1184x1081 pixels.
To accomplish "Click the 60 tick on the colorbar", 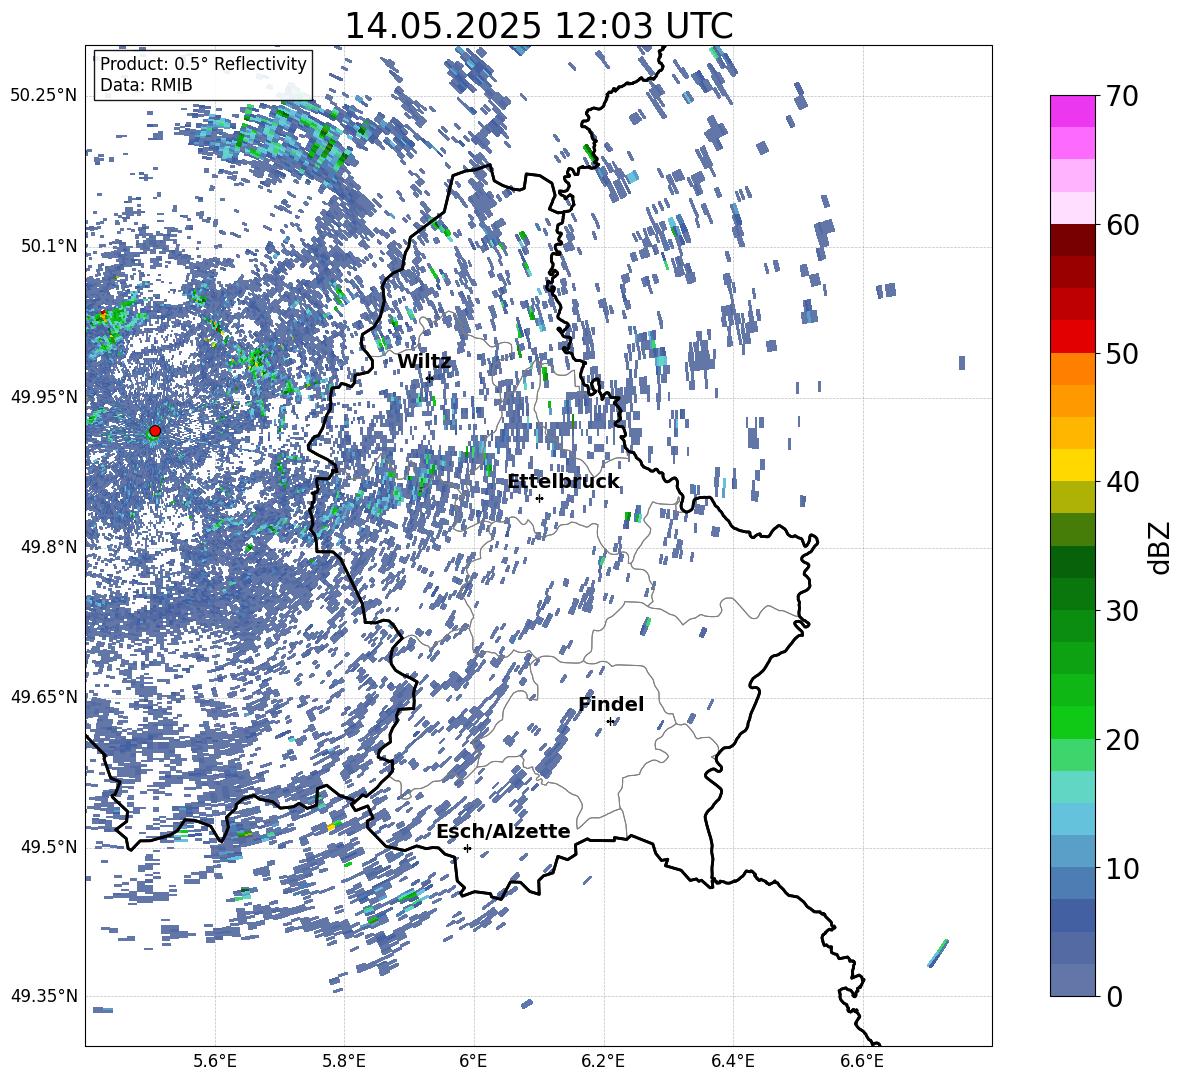I will point(1123,225).
